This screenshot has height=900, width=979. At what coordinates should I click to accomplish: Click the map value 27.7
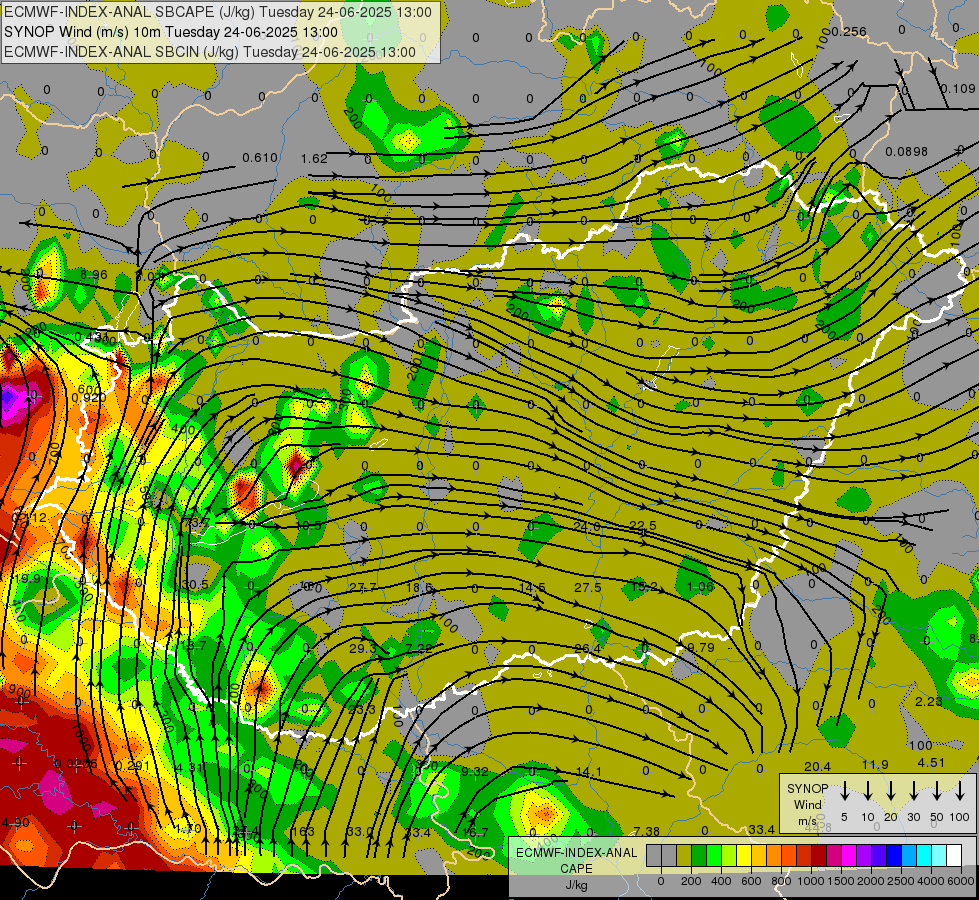coord(363,587)
